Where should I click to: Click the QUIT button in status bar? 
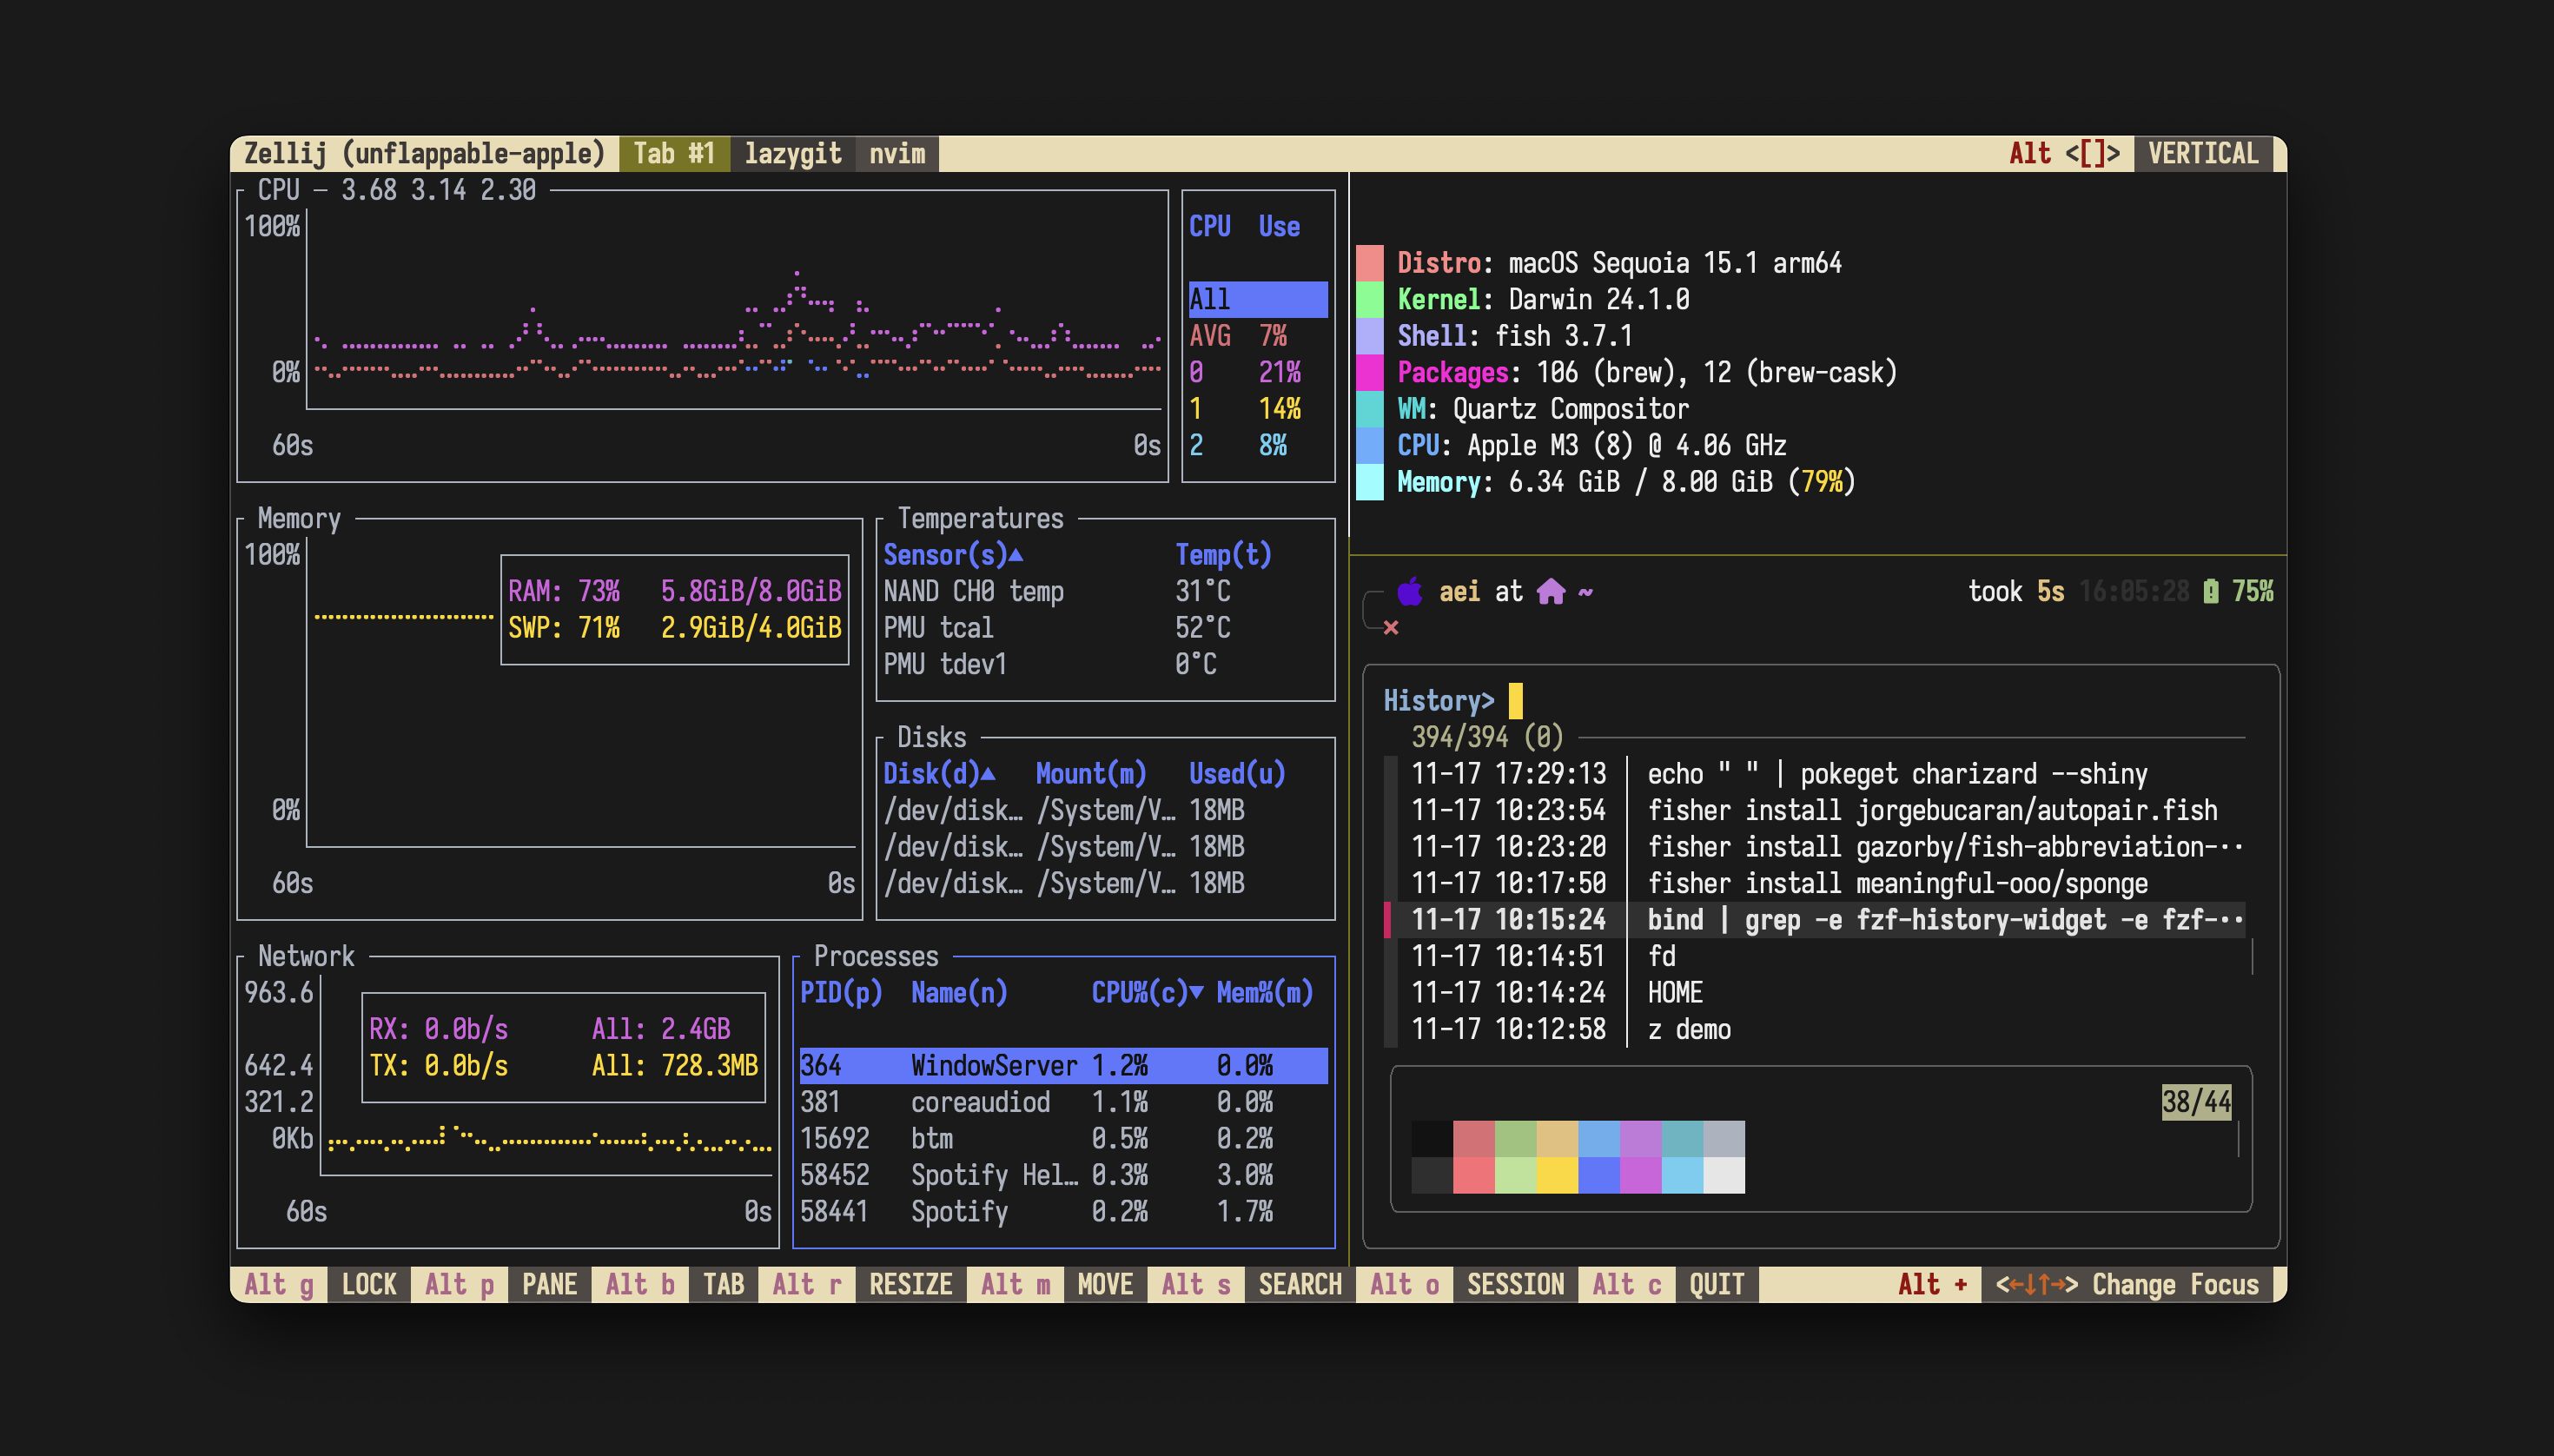point(1716,1284)
